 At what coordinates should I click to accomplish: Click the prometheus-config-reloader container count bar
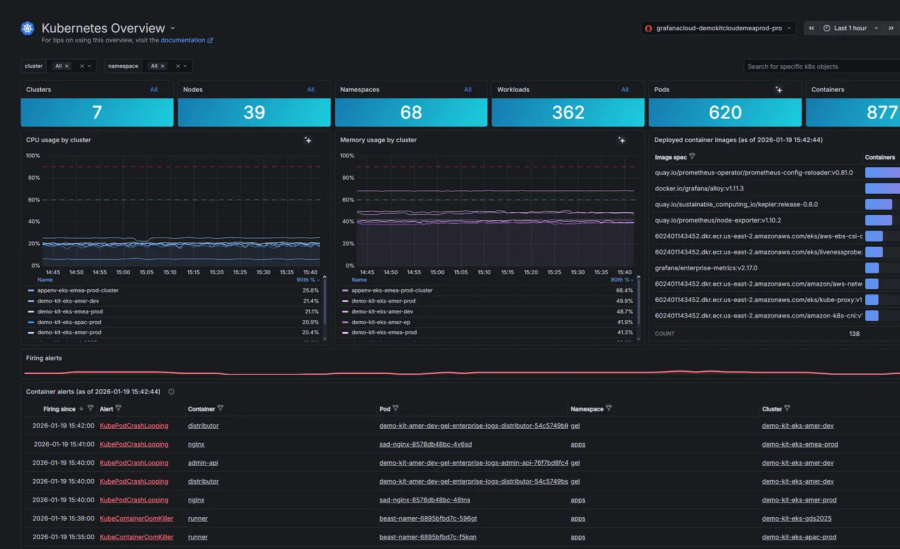pos(882,172)
